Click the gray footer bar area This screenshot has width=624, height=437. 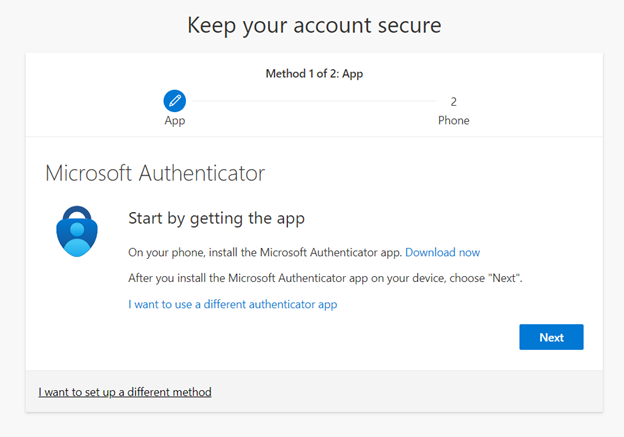[314, 391]
